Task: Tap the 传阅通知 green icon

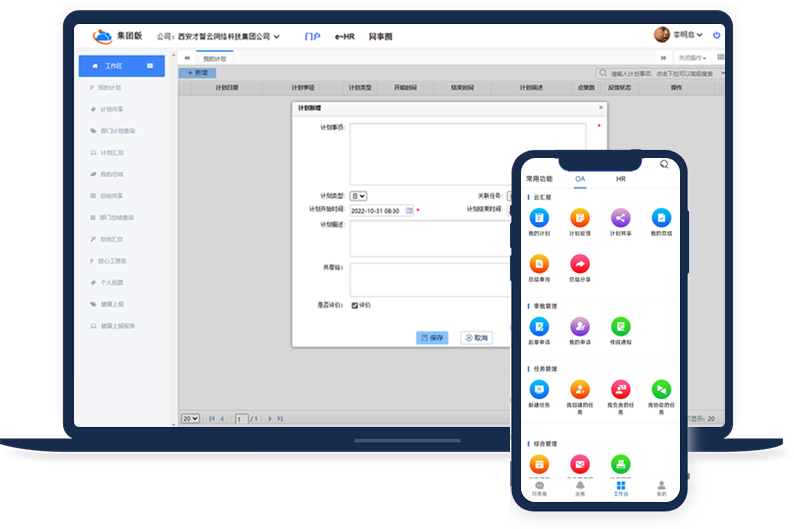Action: pyautogui.click(x=621, y=327)
